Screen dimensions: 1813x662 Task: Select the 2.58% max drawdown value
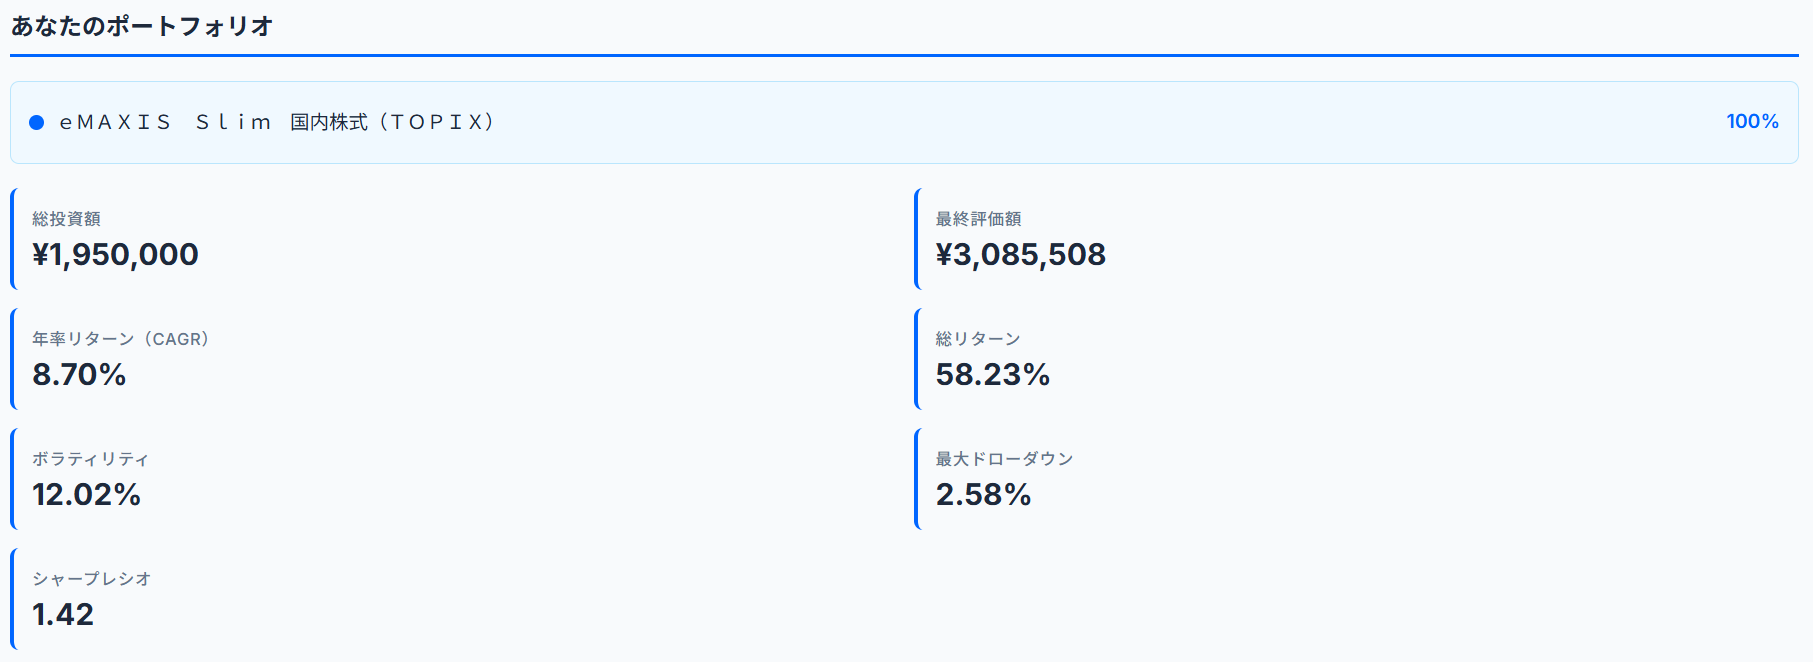tap(983, 495)
